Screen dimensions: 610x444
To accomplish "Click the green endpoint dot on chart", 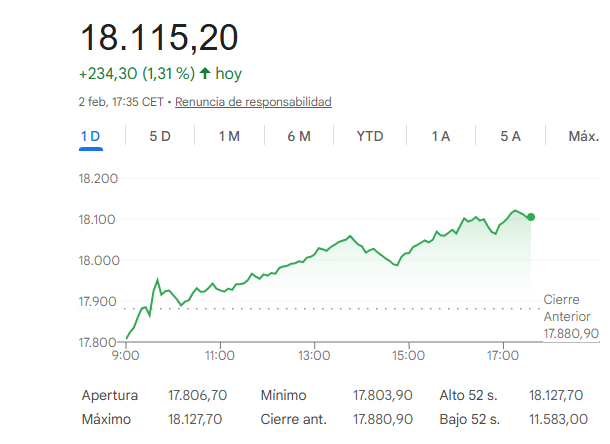I will pos(530,216).
